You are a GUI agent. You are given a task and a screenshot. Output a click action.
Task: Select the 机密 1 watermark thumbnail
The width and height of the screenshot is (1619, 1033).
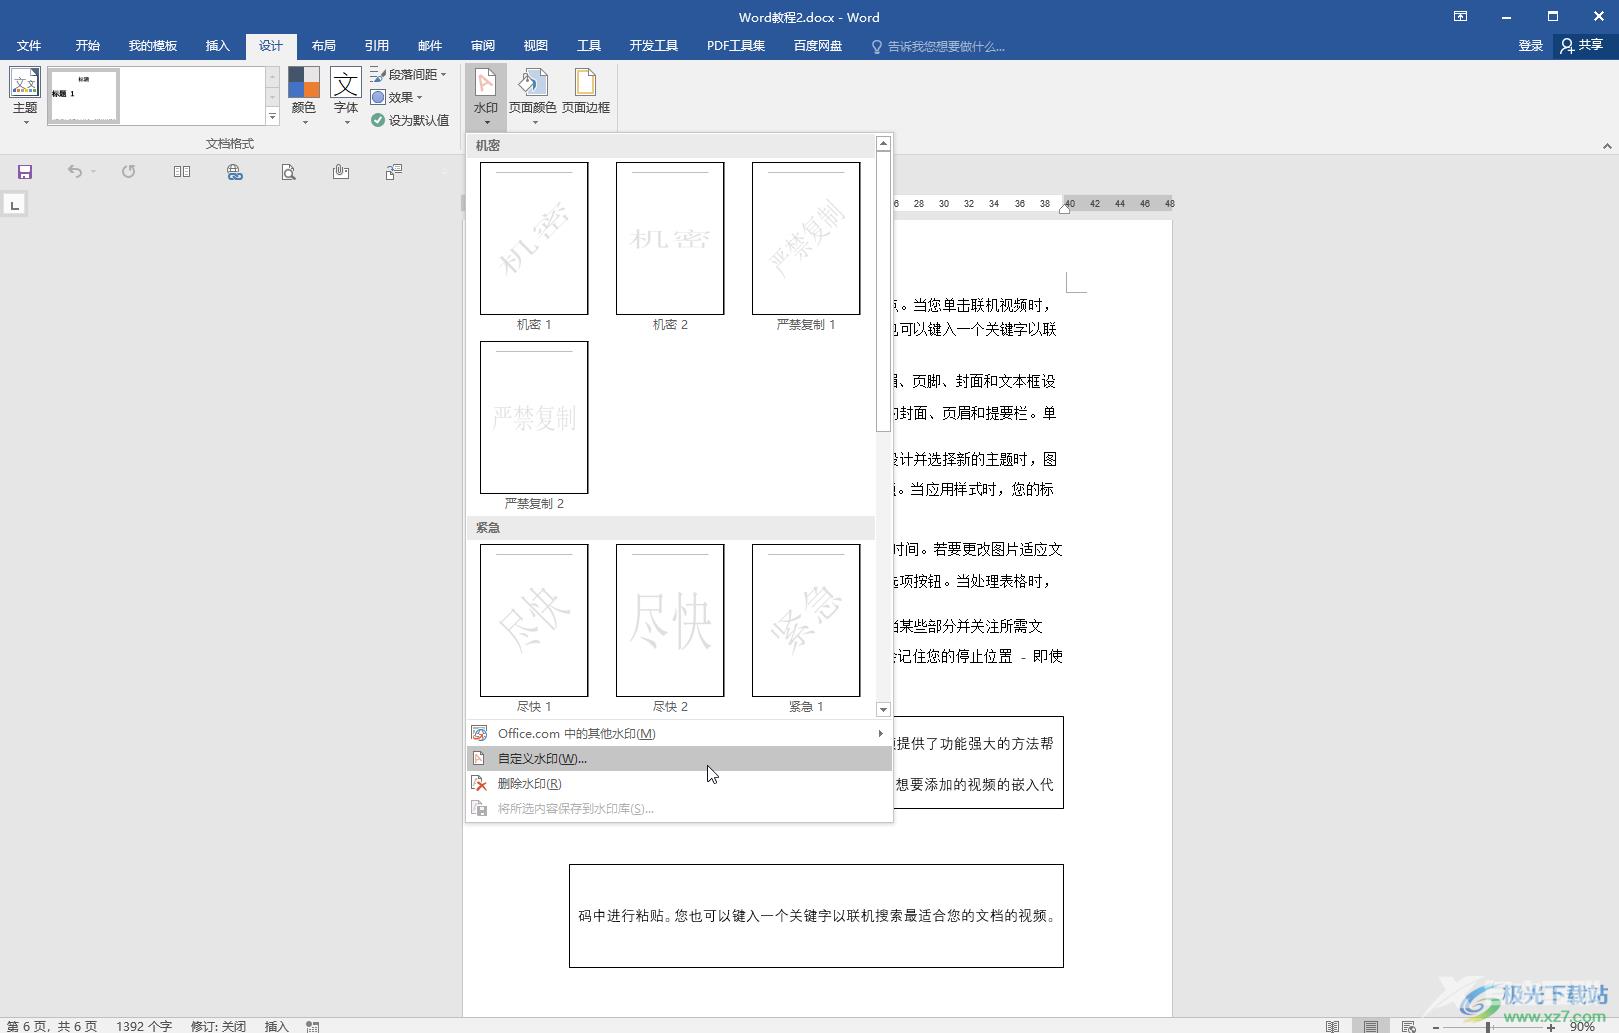(x=534, y=238)
